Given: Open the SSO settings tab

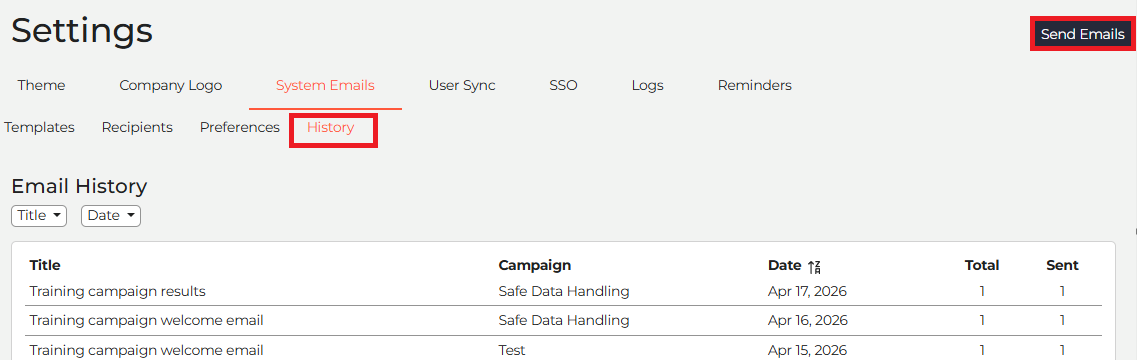Looking at the screenshot, I should point(563,86).
